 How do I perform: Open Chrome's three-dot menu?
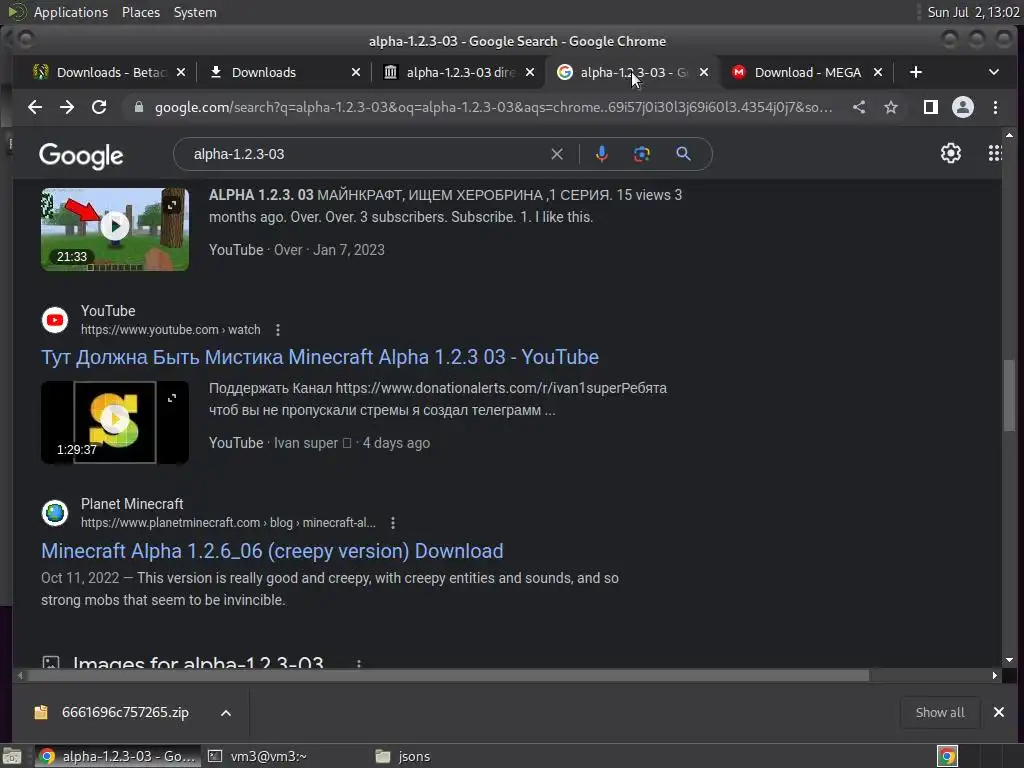[995, 107]
